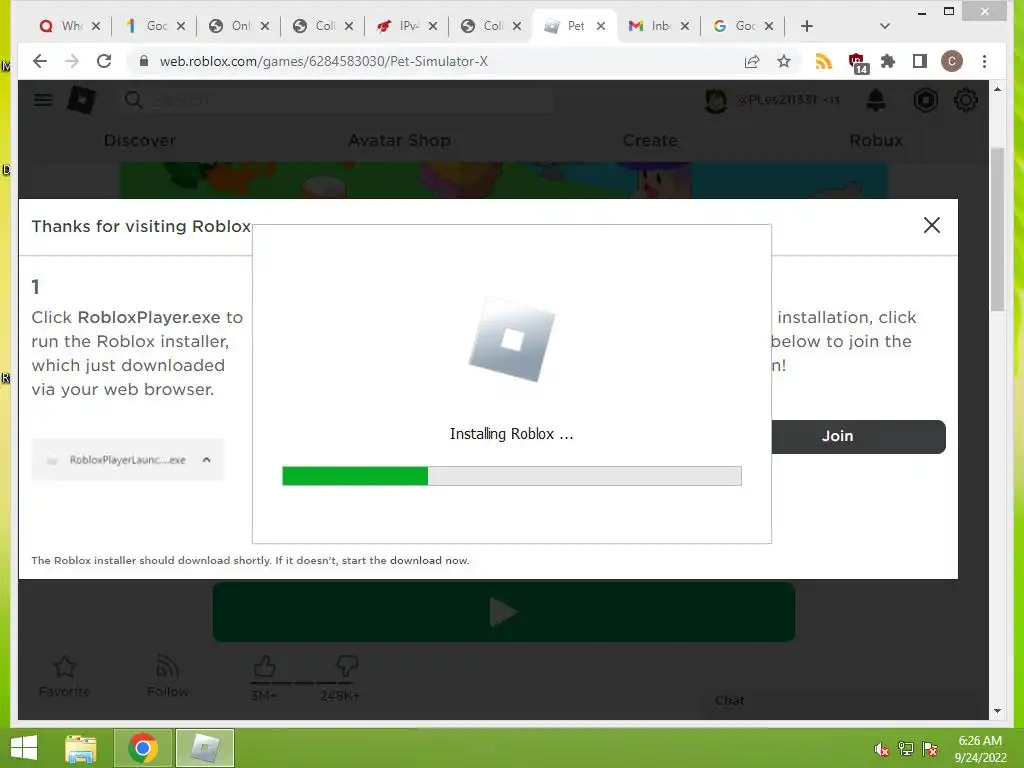Open the Action Center flag in the system tray

(930, 749)
